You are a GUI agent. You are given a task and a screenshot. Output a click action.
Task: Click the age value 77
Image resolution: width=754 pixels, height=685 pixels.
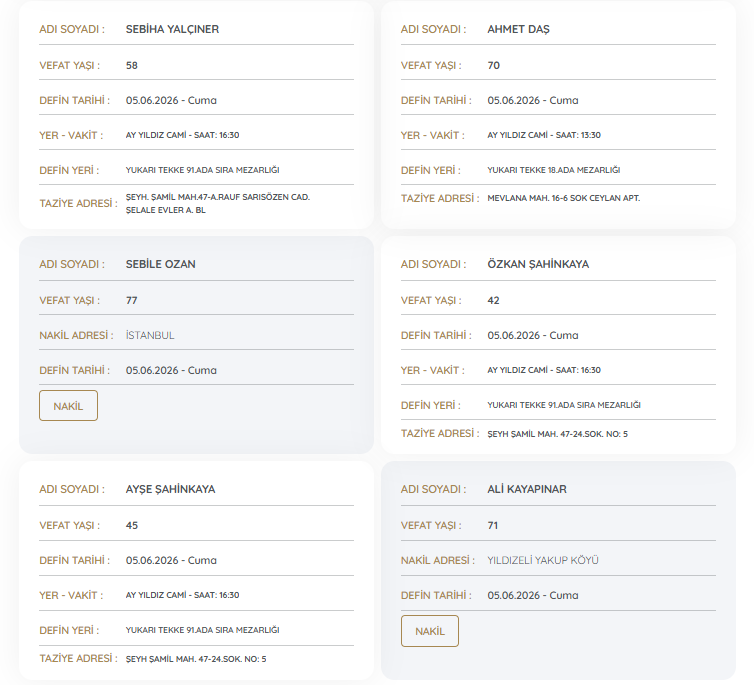(x=132, y=300)
